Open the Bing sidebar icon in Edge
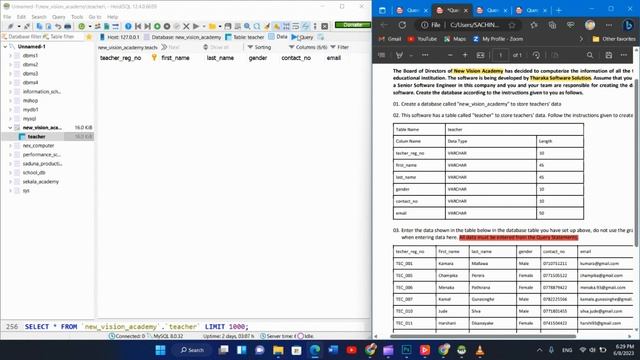The image size is (640, 360). [x=629, y=25]
